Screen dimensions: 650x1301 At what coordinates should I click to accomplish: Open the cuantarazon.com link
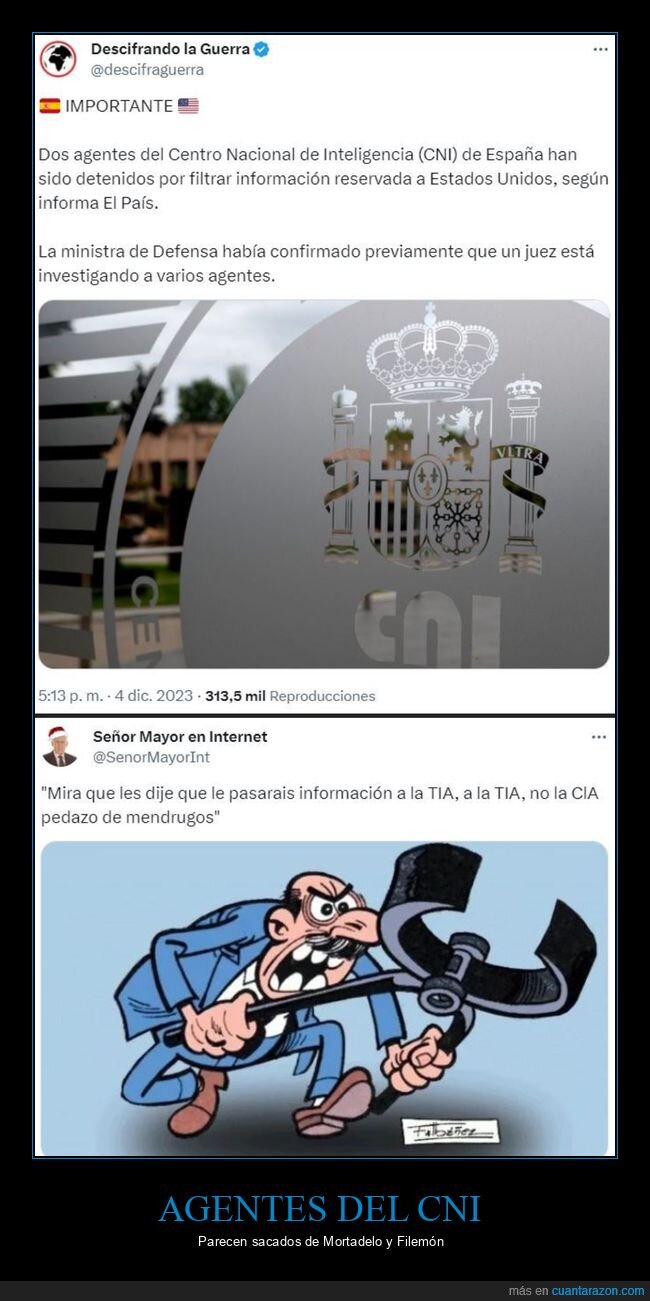pos(591,1291)
